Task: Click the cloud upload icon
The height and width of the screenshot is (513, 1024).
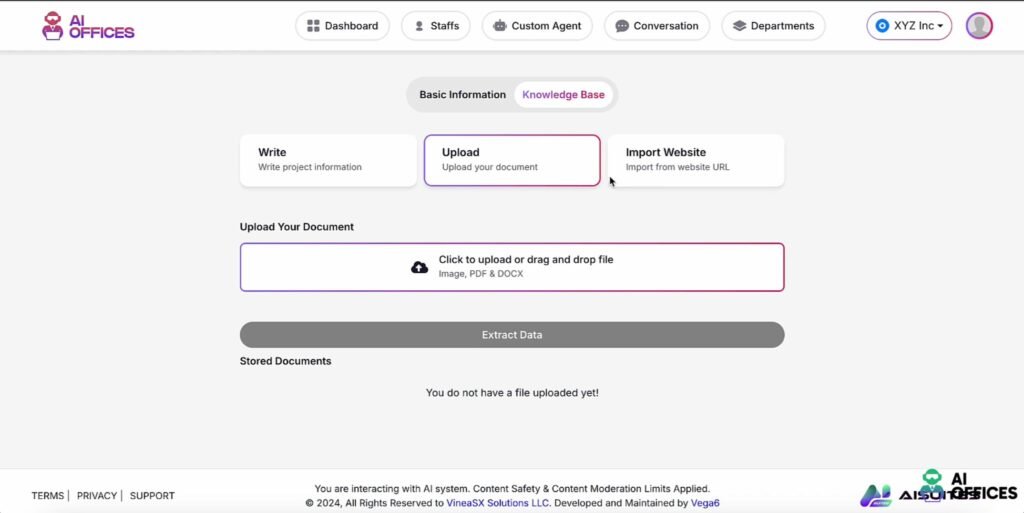Action: tap(420, 267)
